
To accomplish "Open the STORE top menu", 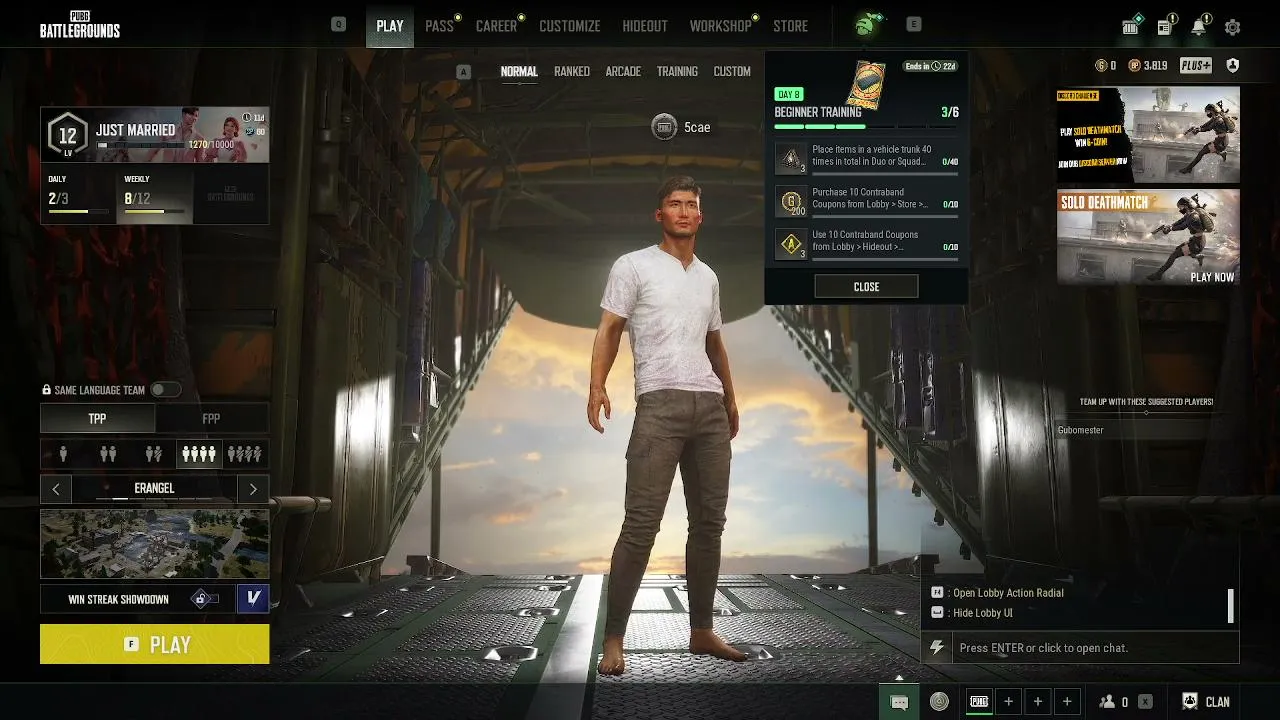I will 790,26.
